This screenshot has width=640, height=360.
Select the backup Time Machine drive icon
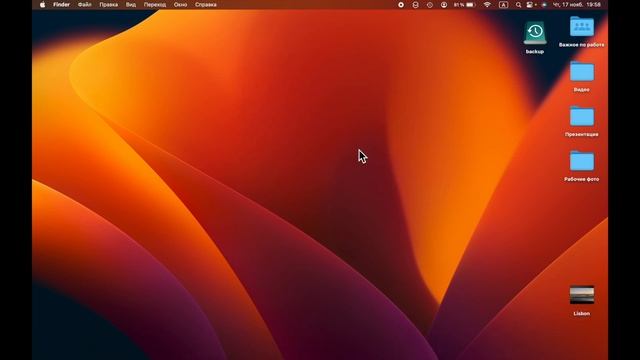[x=535, y=33]
